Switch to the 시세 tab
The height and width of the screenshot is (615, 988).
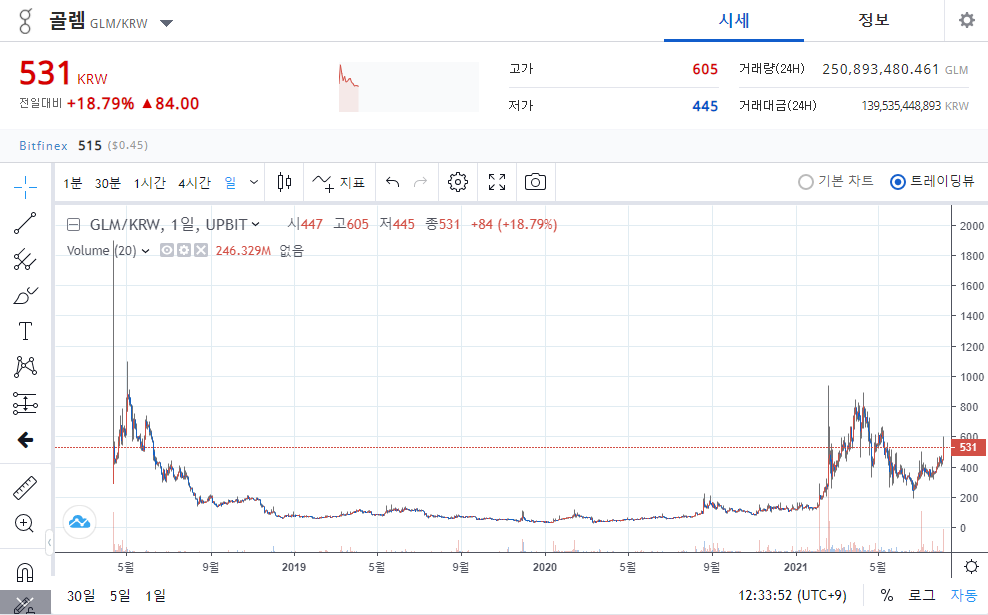733,20
